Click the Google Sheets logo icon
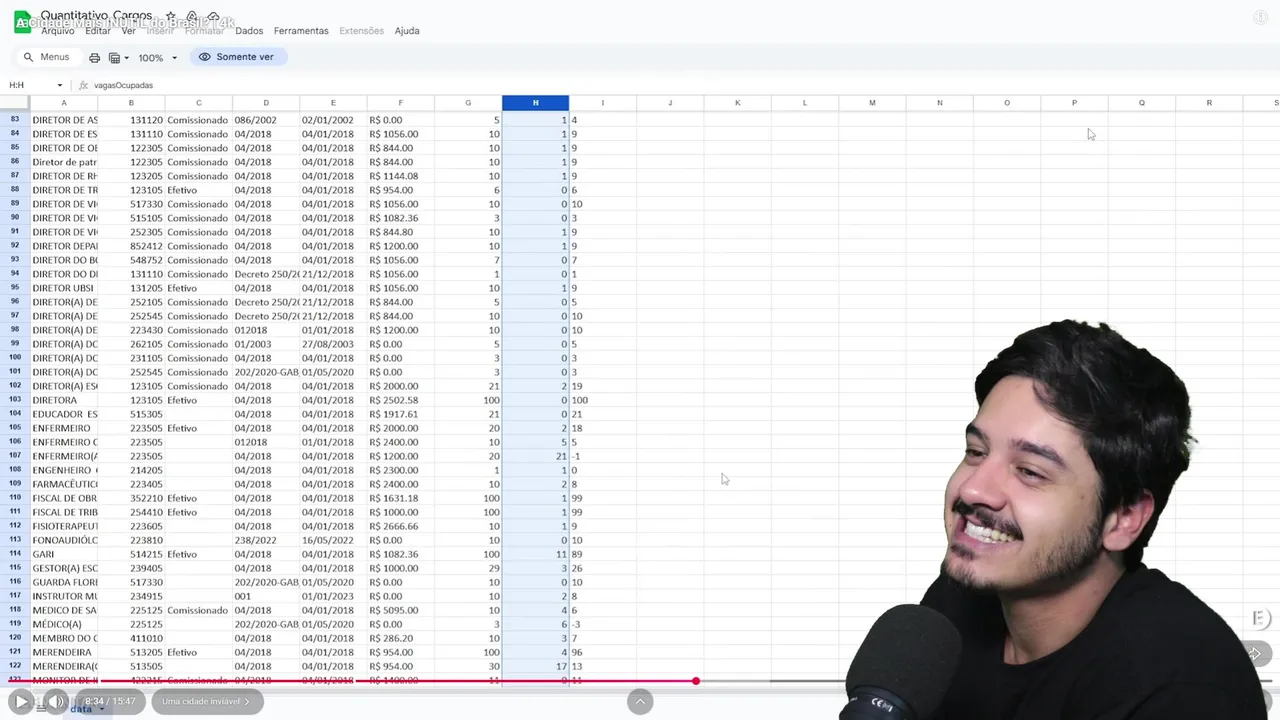1280x720 pixels. pos(22,22)
